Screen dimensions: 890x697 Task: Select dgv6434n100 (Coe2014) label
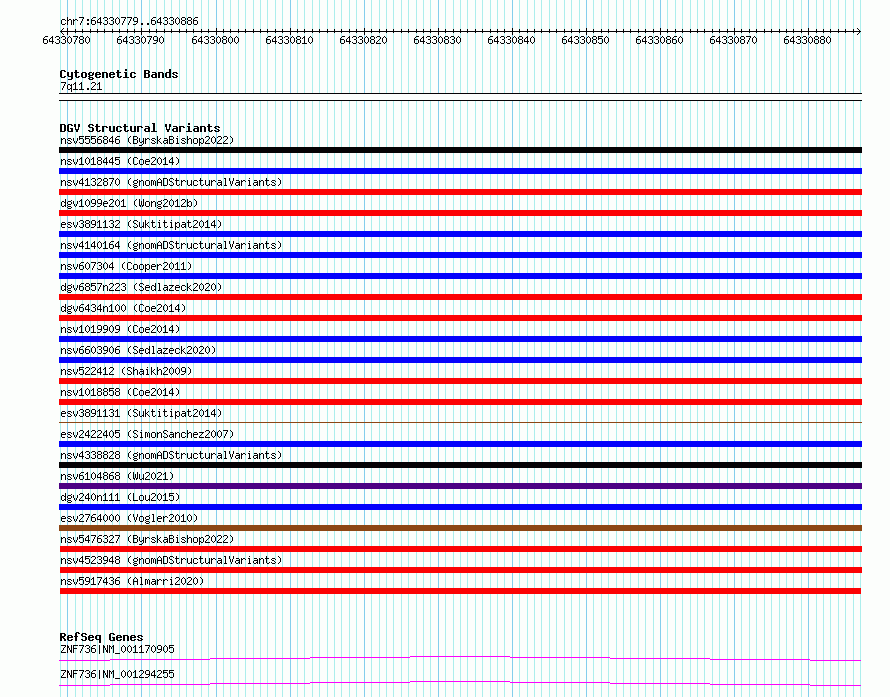pyautogui.click(x=123, y=308)
